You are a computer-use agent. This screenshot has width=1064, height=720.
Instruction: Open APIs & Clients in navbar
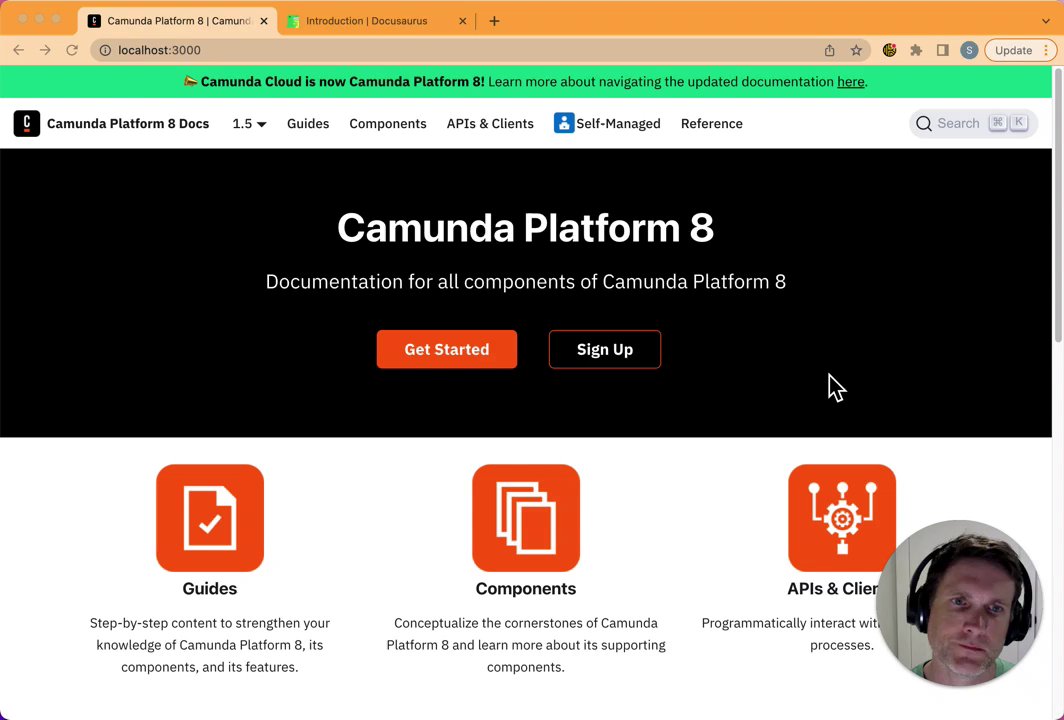(x=490, y=124)
